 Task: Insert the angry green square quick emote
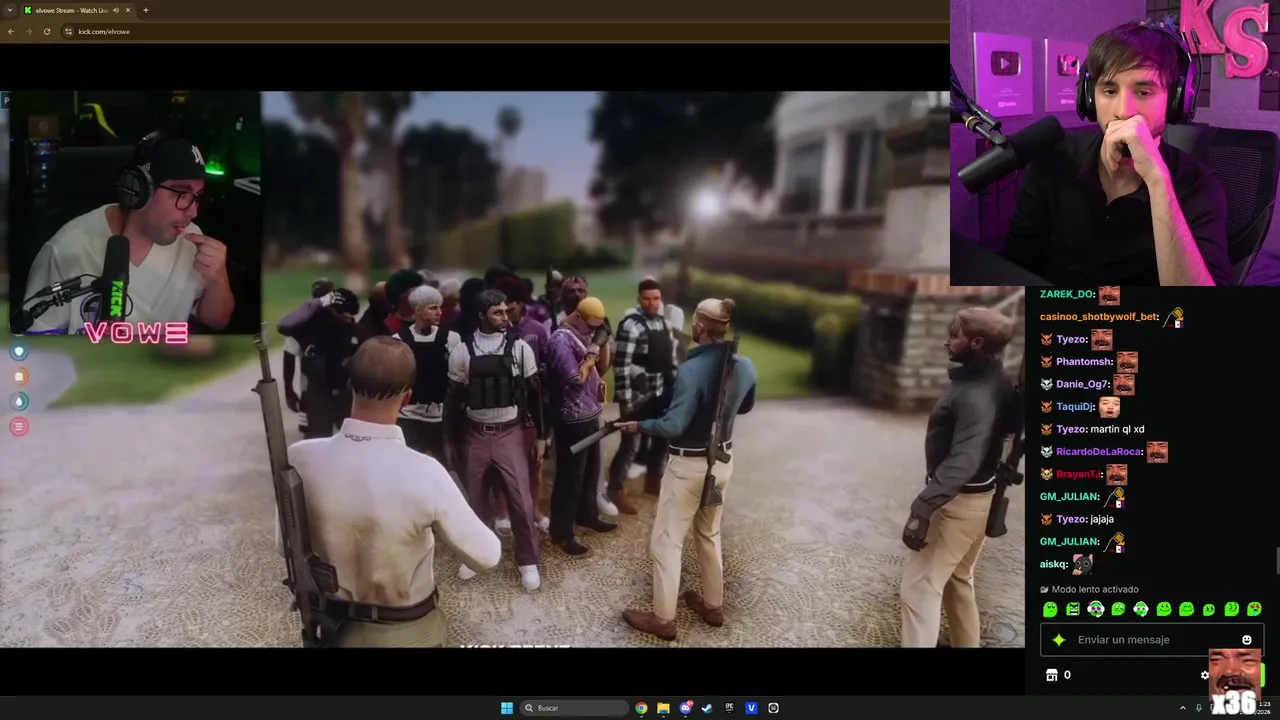click(x=1073, y=609)
